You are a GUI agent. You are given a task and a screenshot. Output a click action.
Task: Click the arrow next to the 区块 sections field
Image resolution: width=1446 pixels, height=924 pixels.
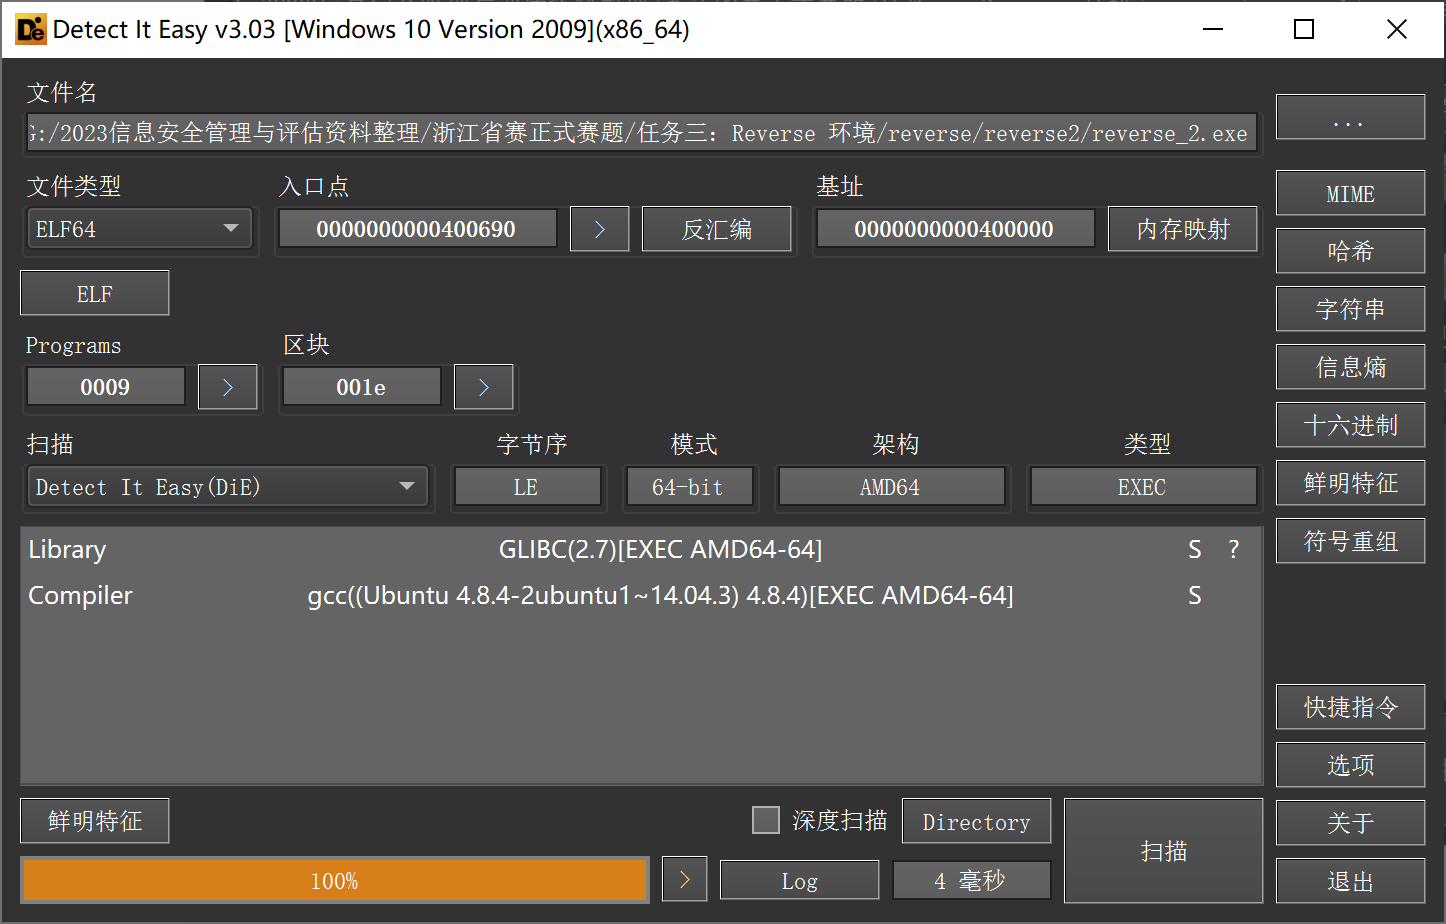click(x=483, y=387)
